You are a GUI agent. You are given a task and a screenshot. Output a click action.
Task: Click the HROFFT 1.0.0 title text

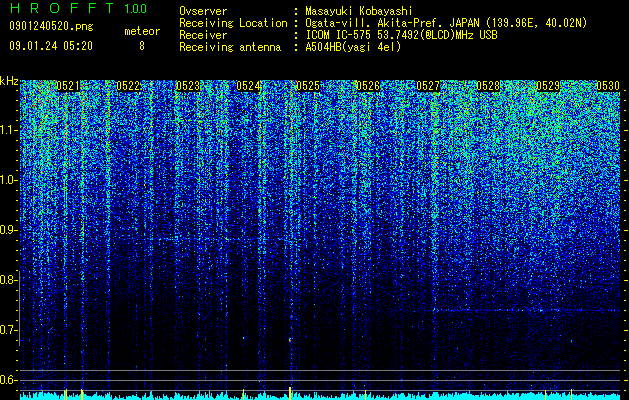point(78,8)
